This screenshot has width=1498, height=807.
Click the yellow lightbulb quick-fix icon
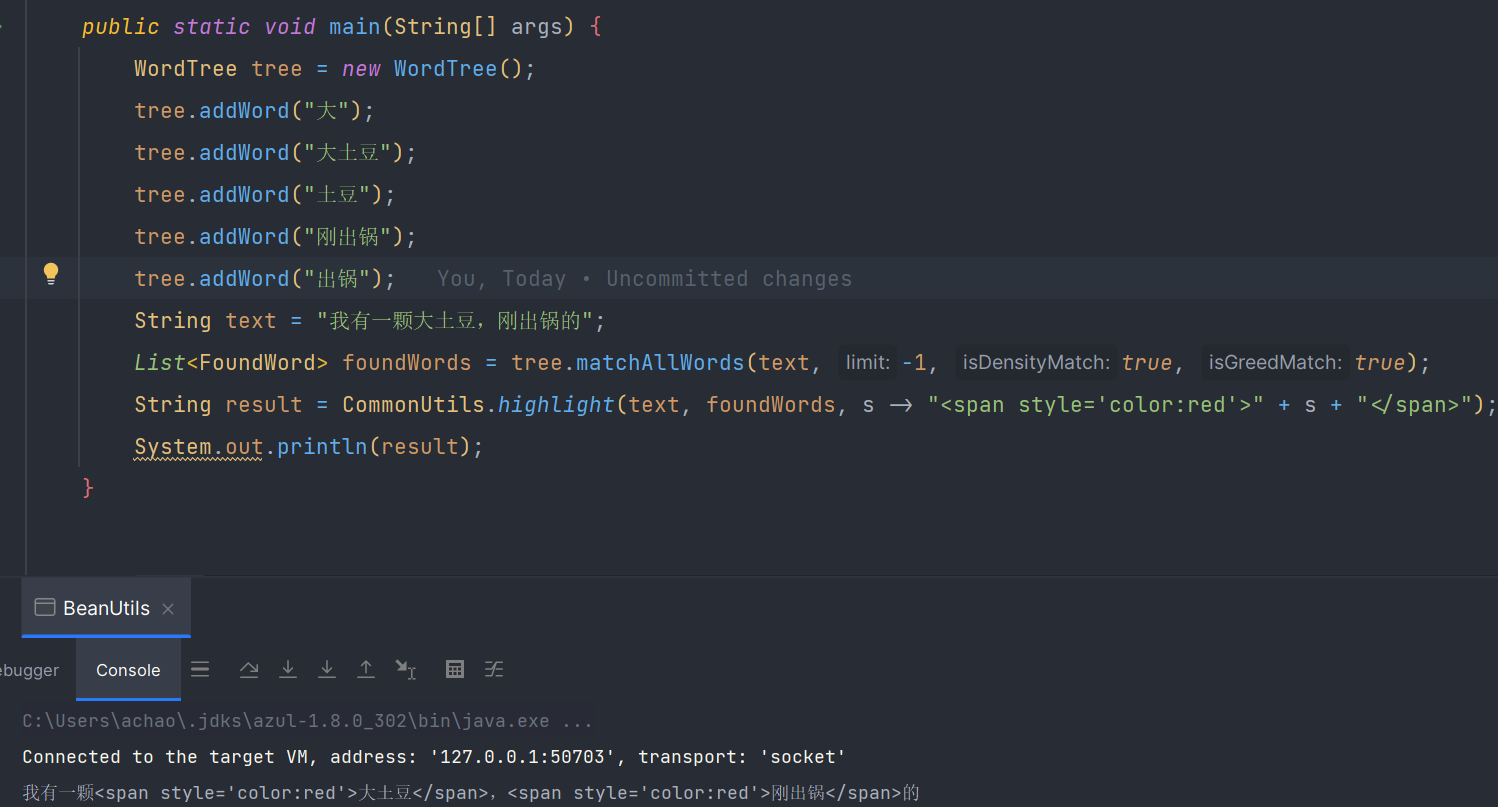point(51,274)
